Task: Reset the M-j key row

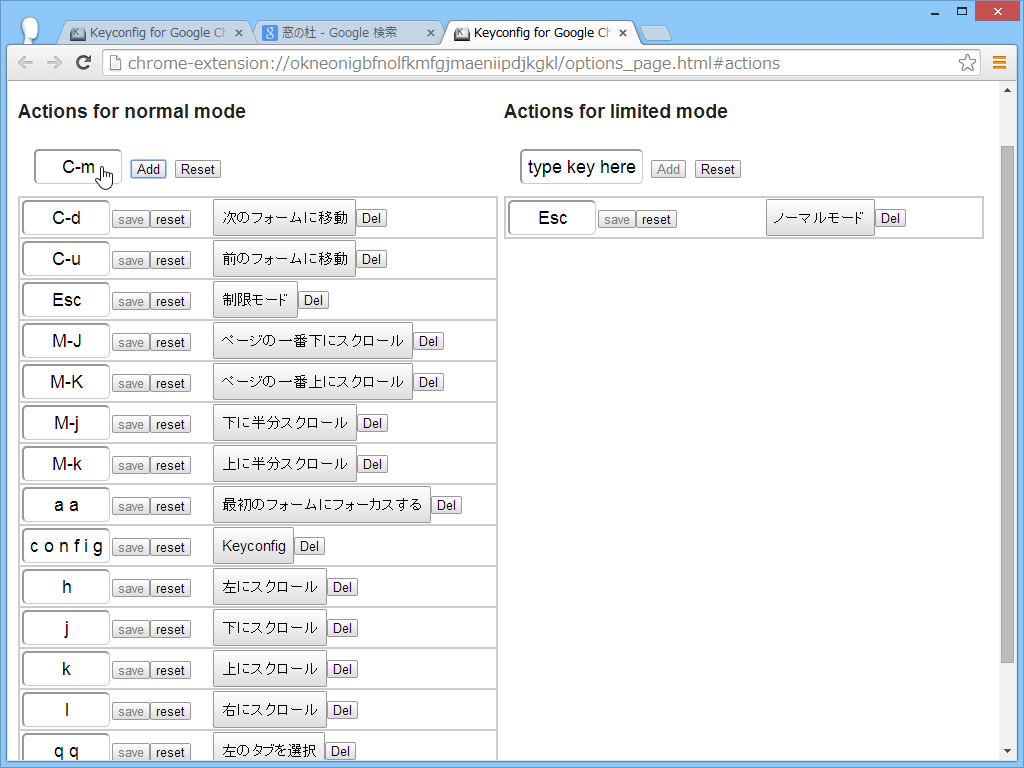Action: click(x=170, y=424)
